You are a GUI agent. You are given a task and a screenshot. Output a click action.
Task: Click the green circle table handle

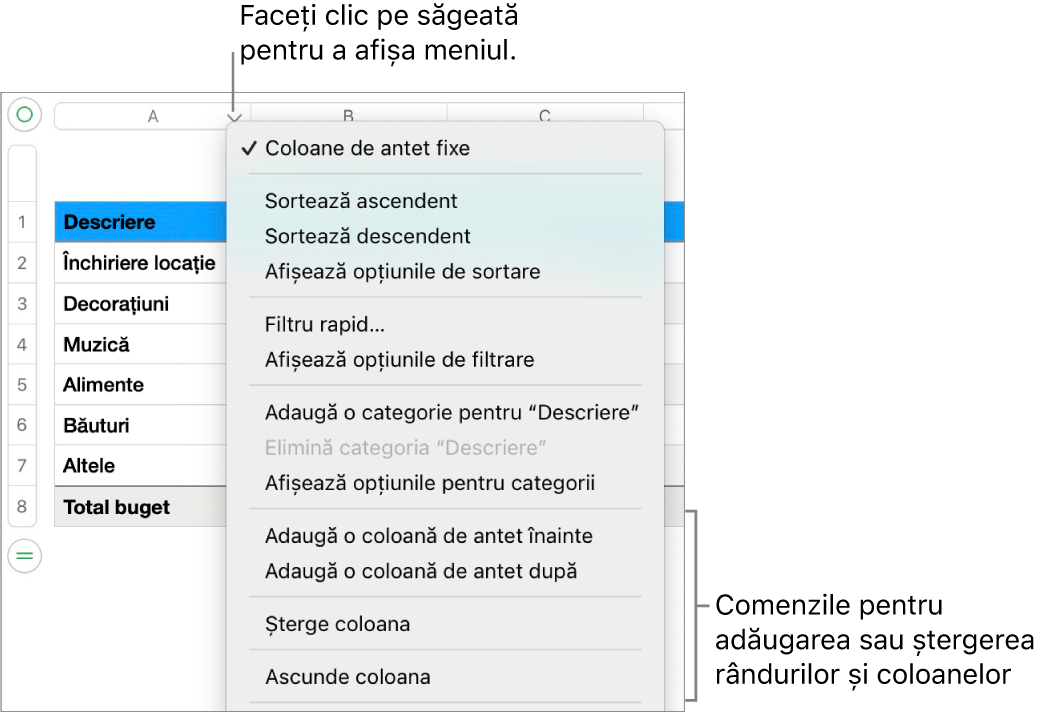[x=24, y=115]
